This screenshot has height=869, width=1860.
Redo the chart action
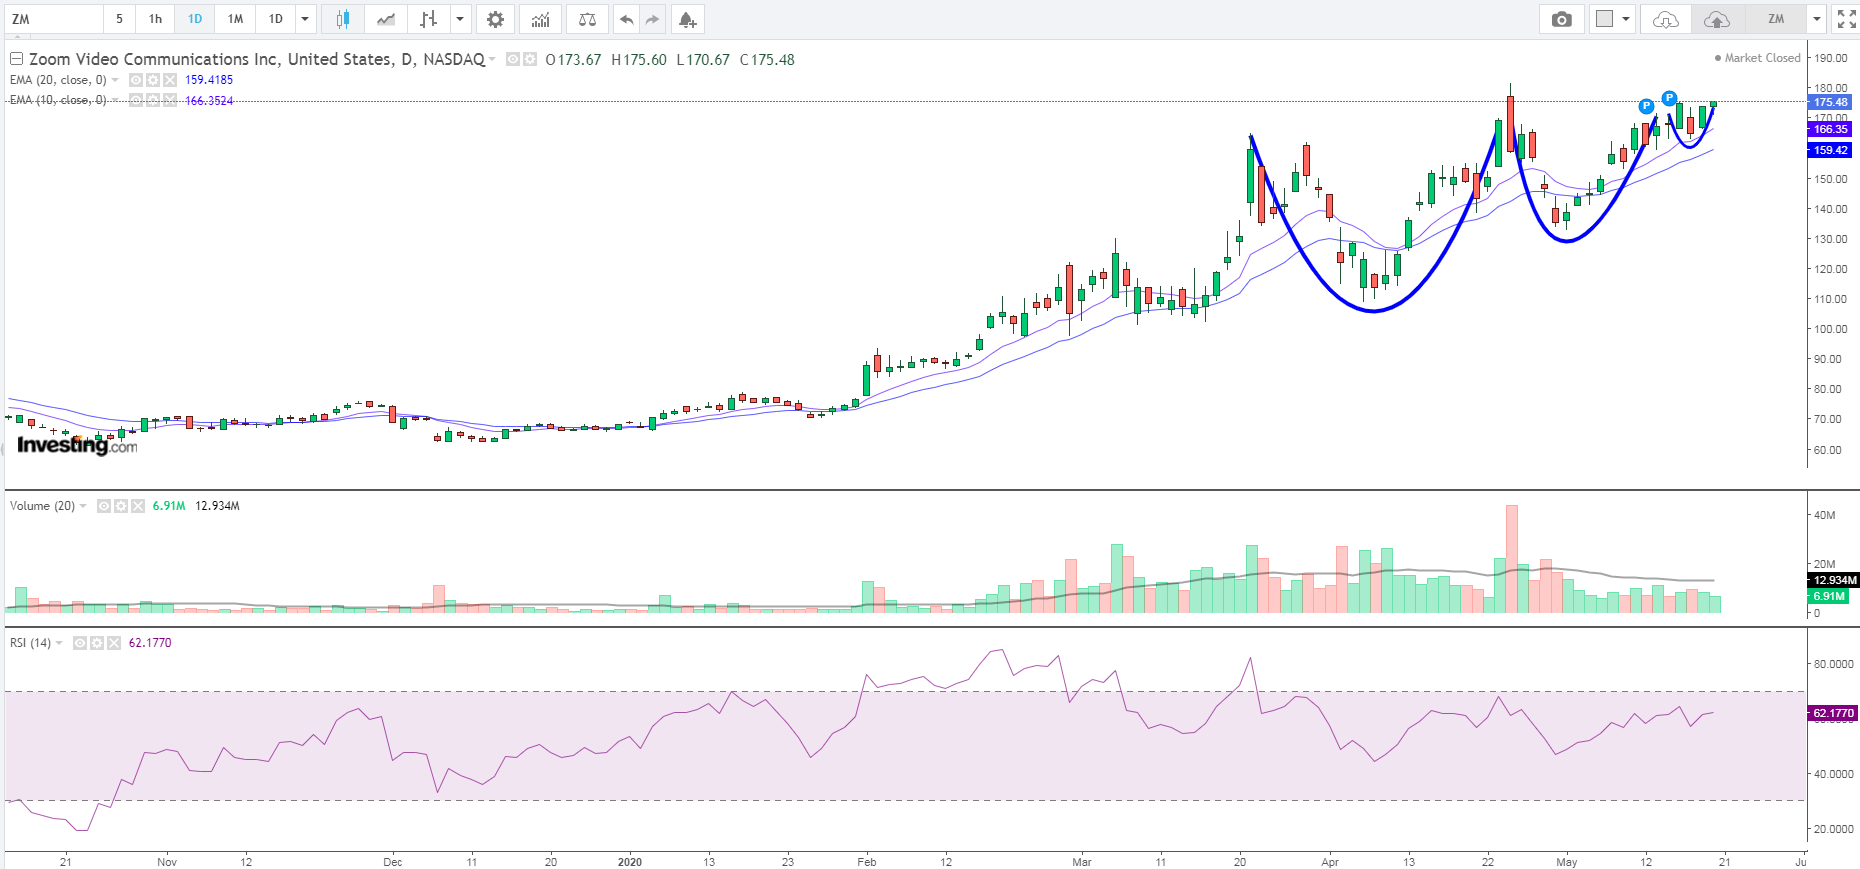click(x=652, y=19)
